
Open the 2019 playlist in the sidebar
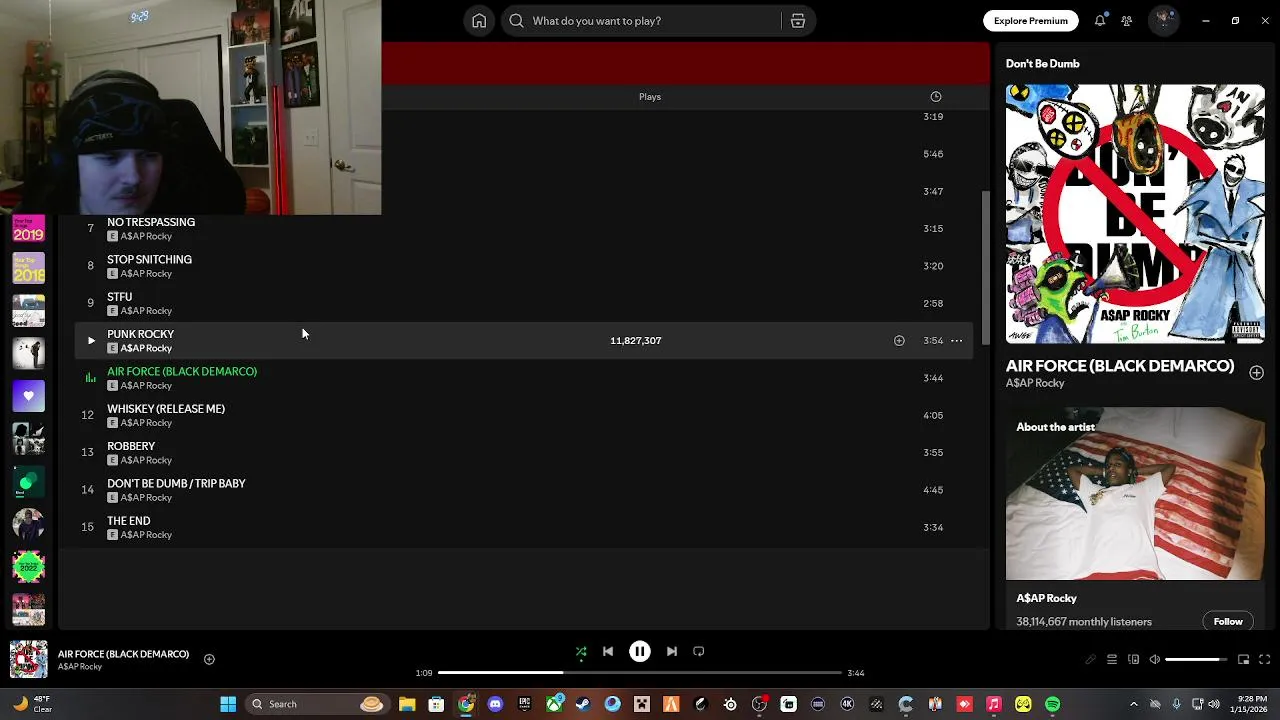coord(28,227)
